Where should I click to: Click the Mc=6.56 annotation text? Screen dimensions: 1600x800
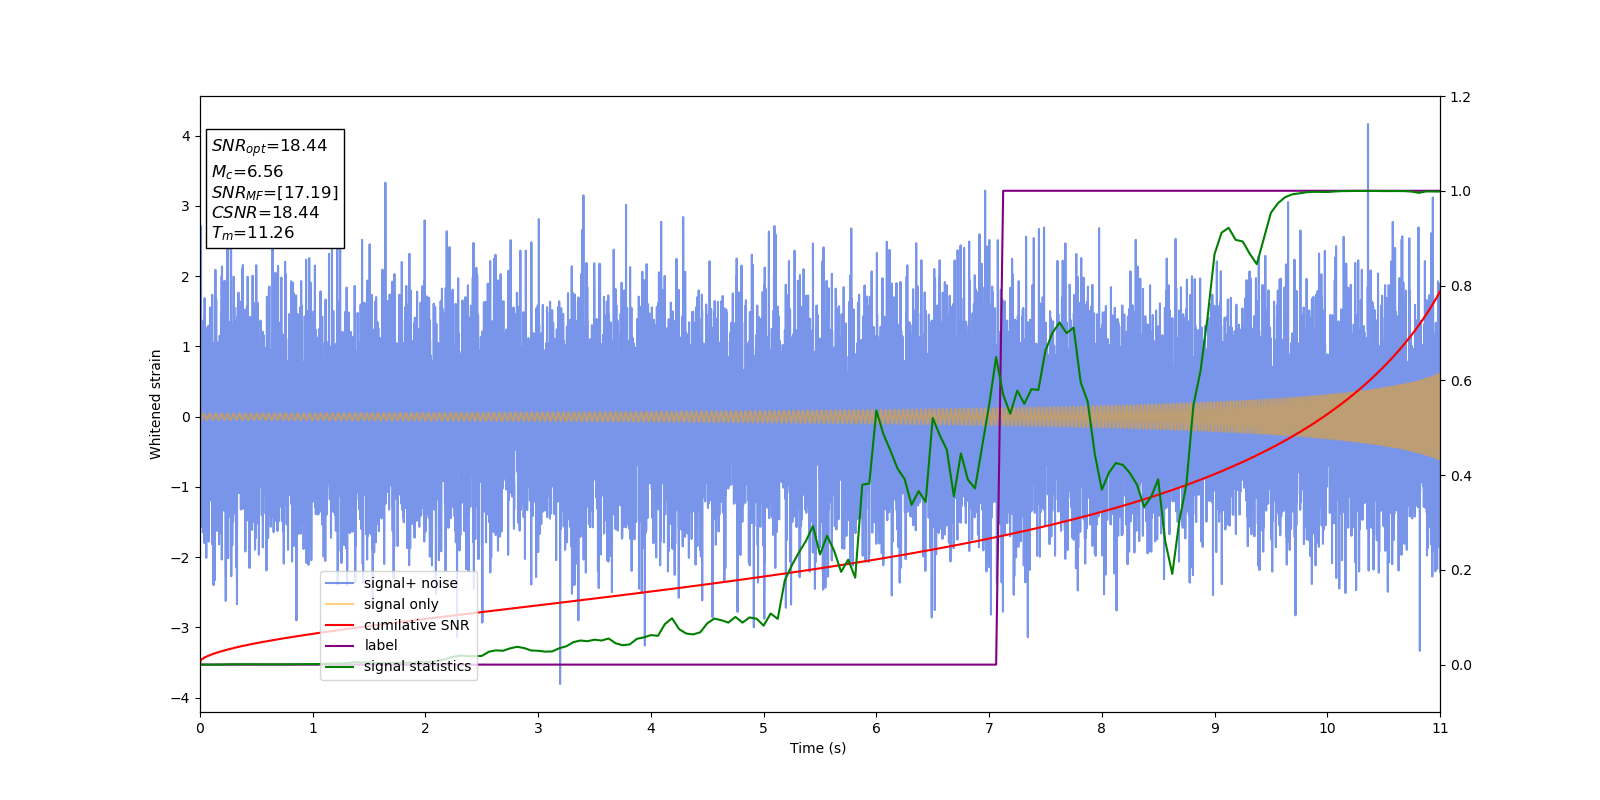247,172
